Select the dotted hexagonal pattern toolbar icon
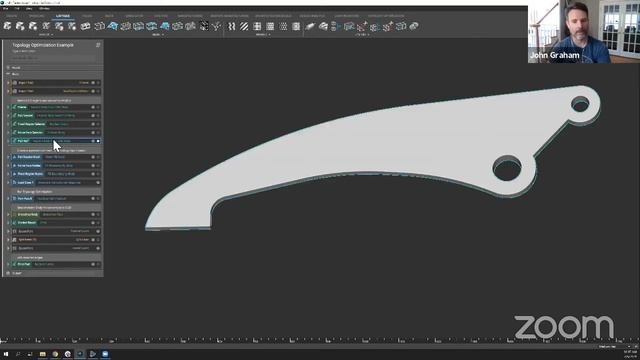640x360 pixels. 283,27
